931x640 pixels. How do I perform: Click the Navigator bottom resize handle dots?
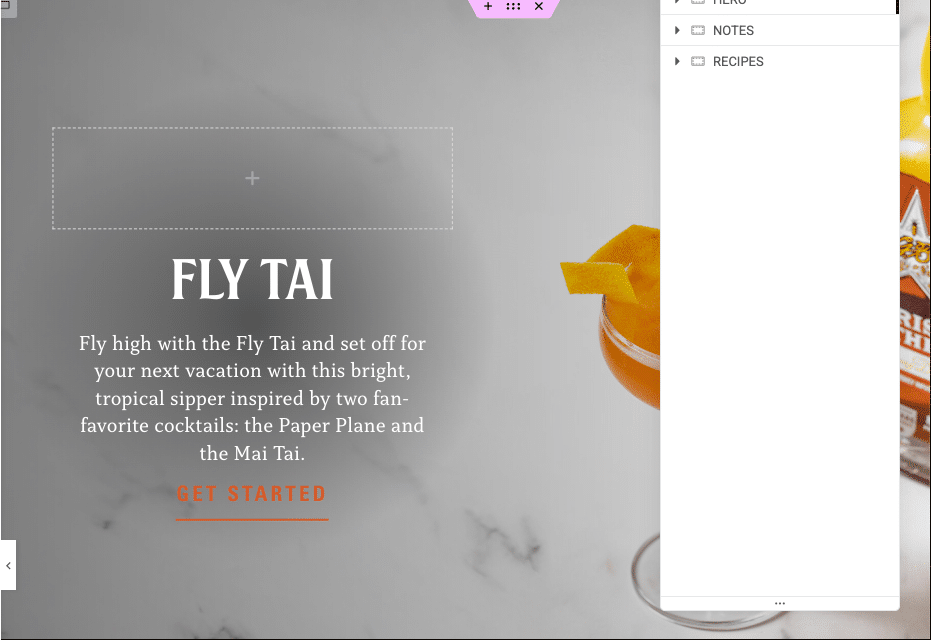tap(780, 603)
